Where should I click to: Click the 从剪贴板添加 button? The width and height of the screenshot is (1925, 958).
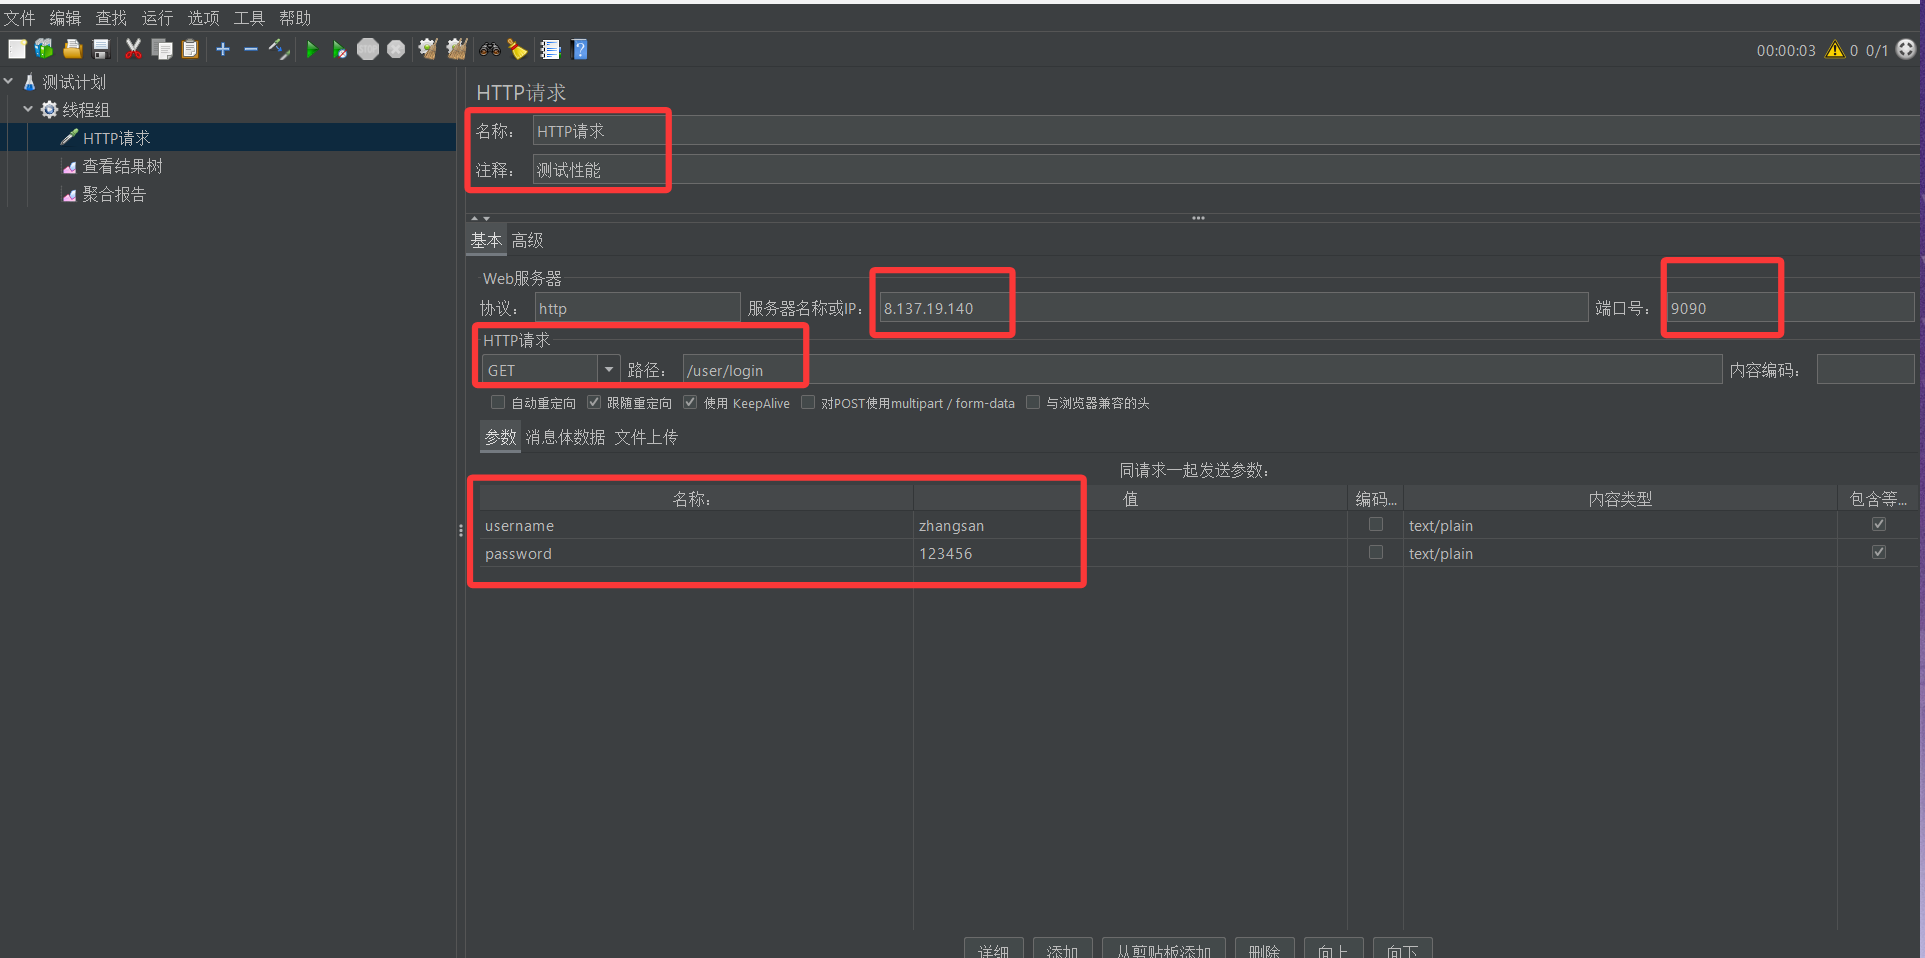[1163, 948]
